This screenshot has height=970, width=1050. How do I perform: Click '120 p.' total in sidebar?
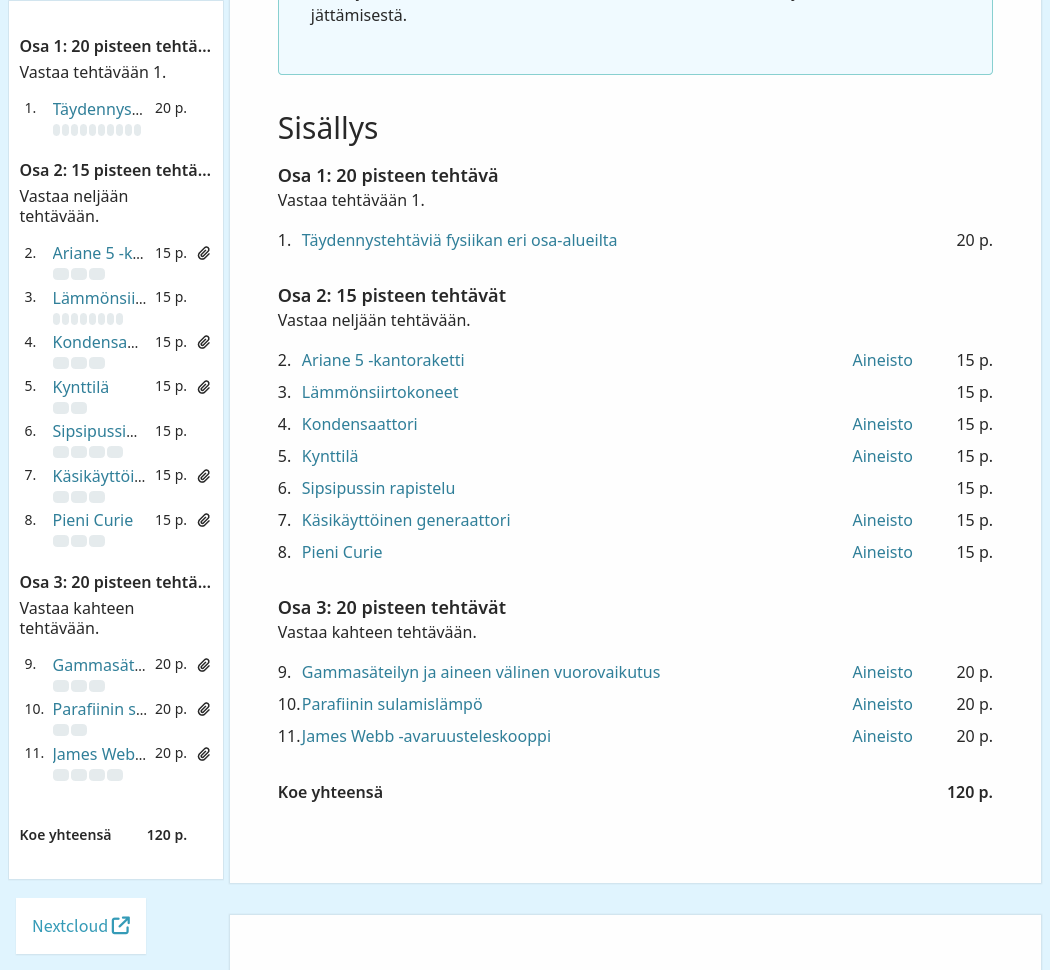pos(167,835)
